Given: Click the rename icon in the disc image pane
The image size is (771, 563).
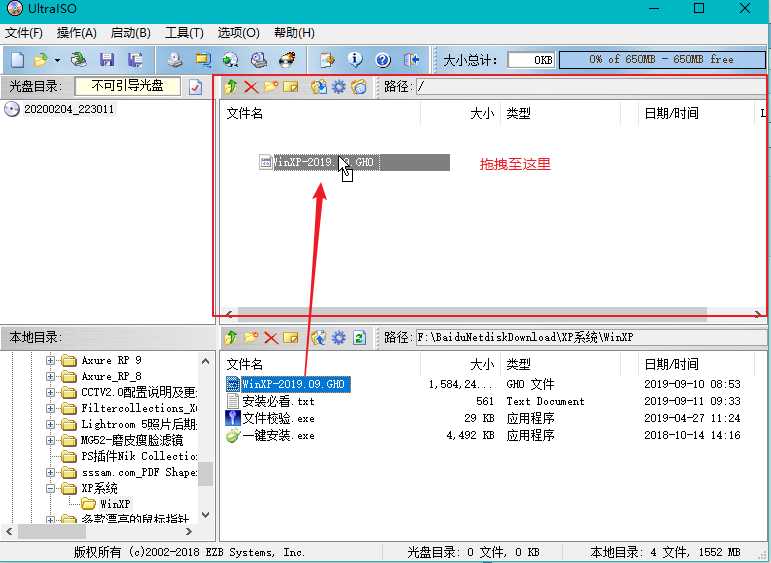Looking at the screenshot, I should coord(291,87).
